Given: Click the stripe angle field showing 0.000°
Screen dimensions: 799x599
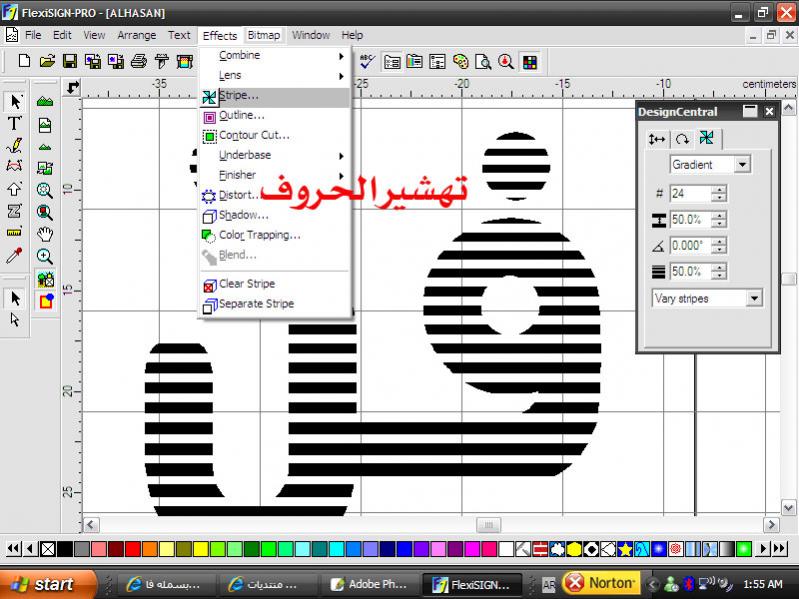Looking at the screenshot, I should tap(688, 245).
